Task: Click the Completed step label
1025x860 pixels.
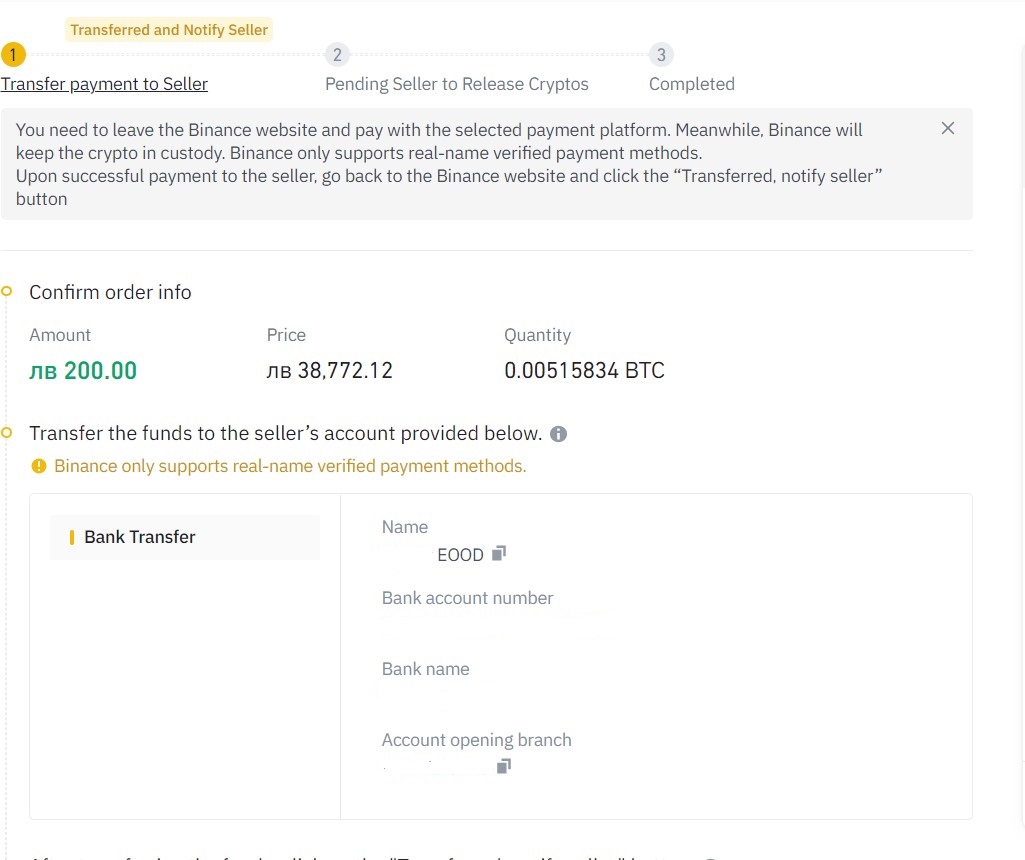Action: click(x=692, y=84)
